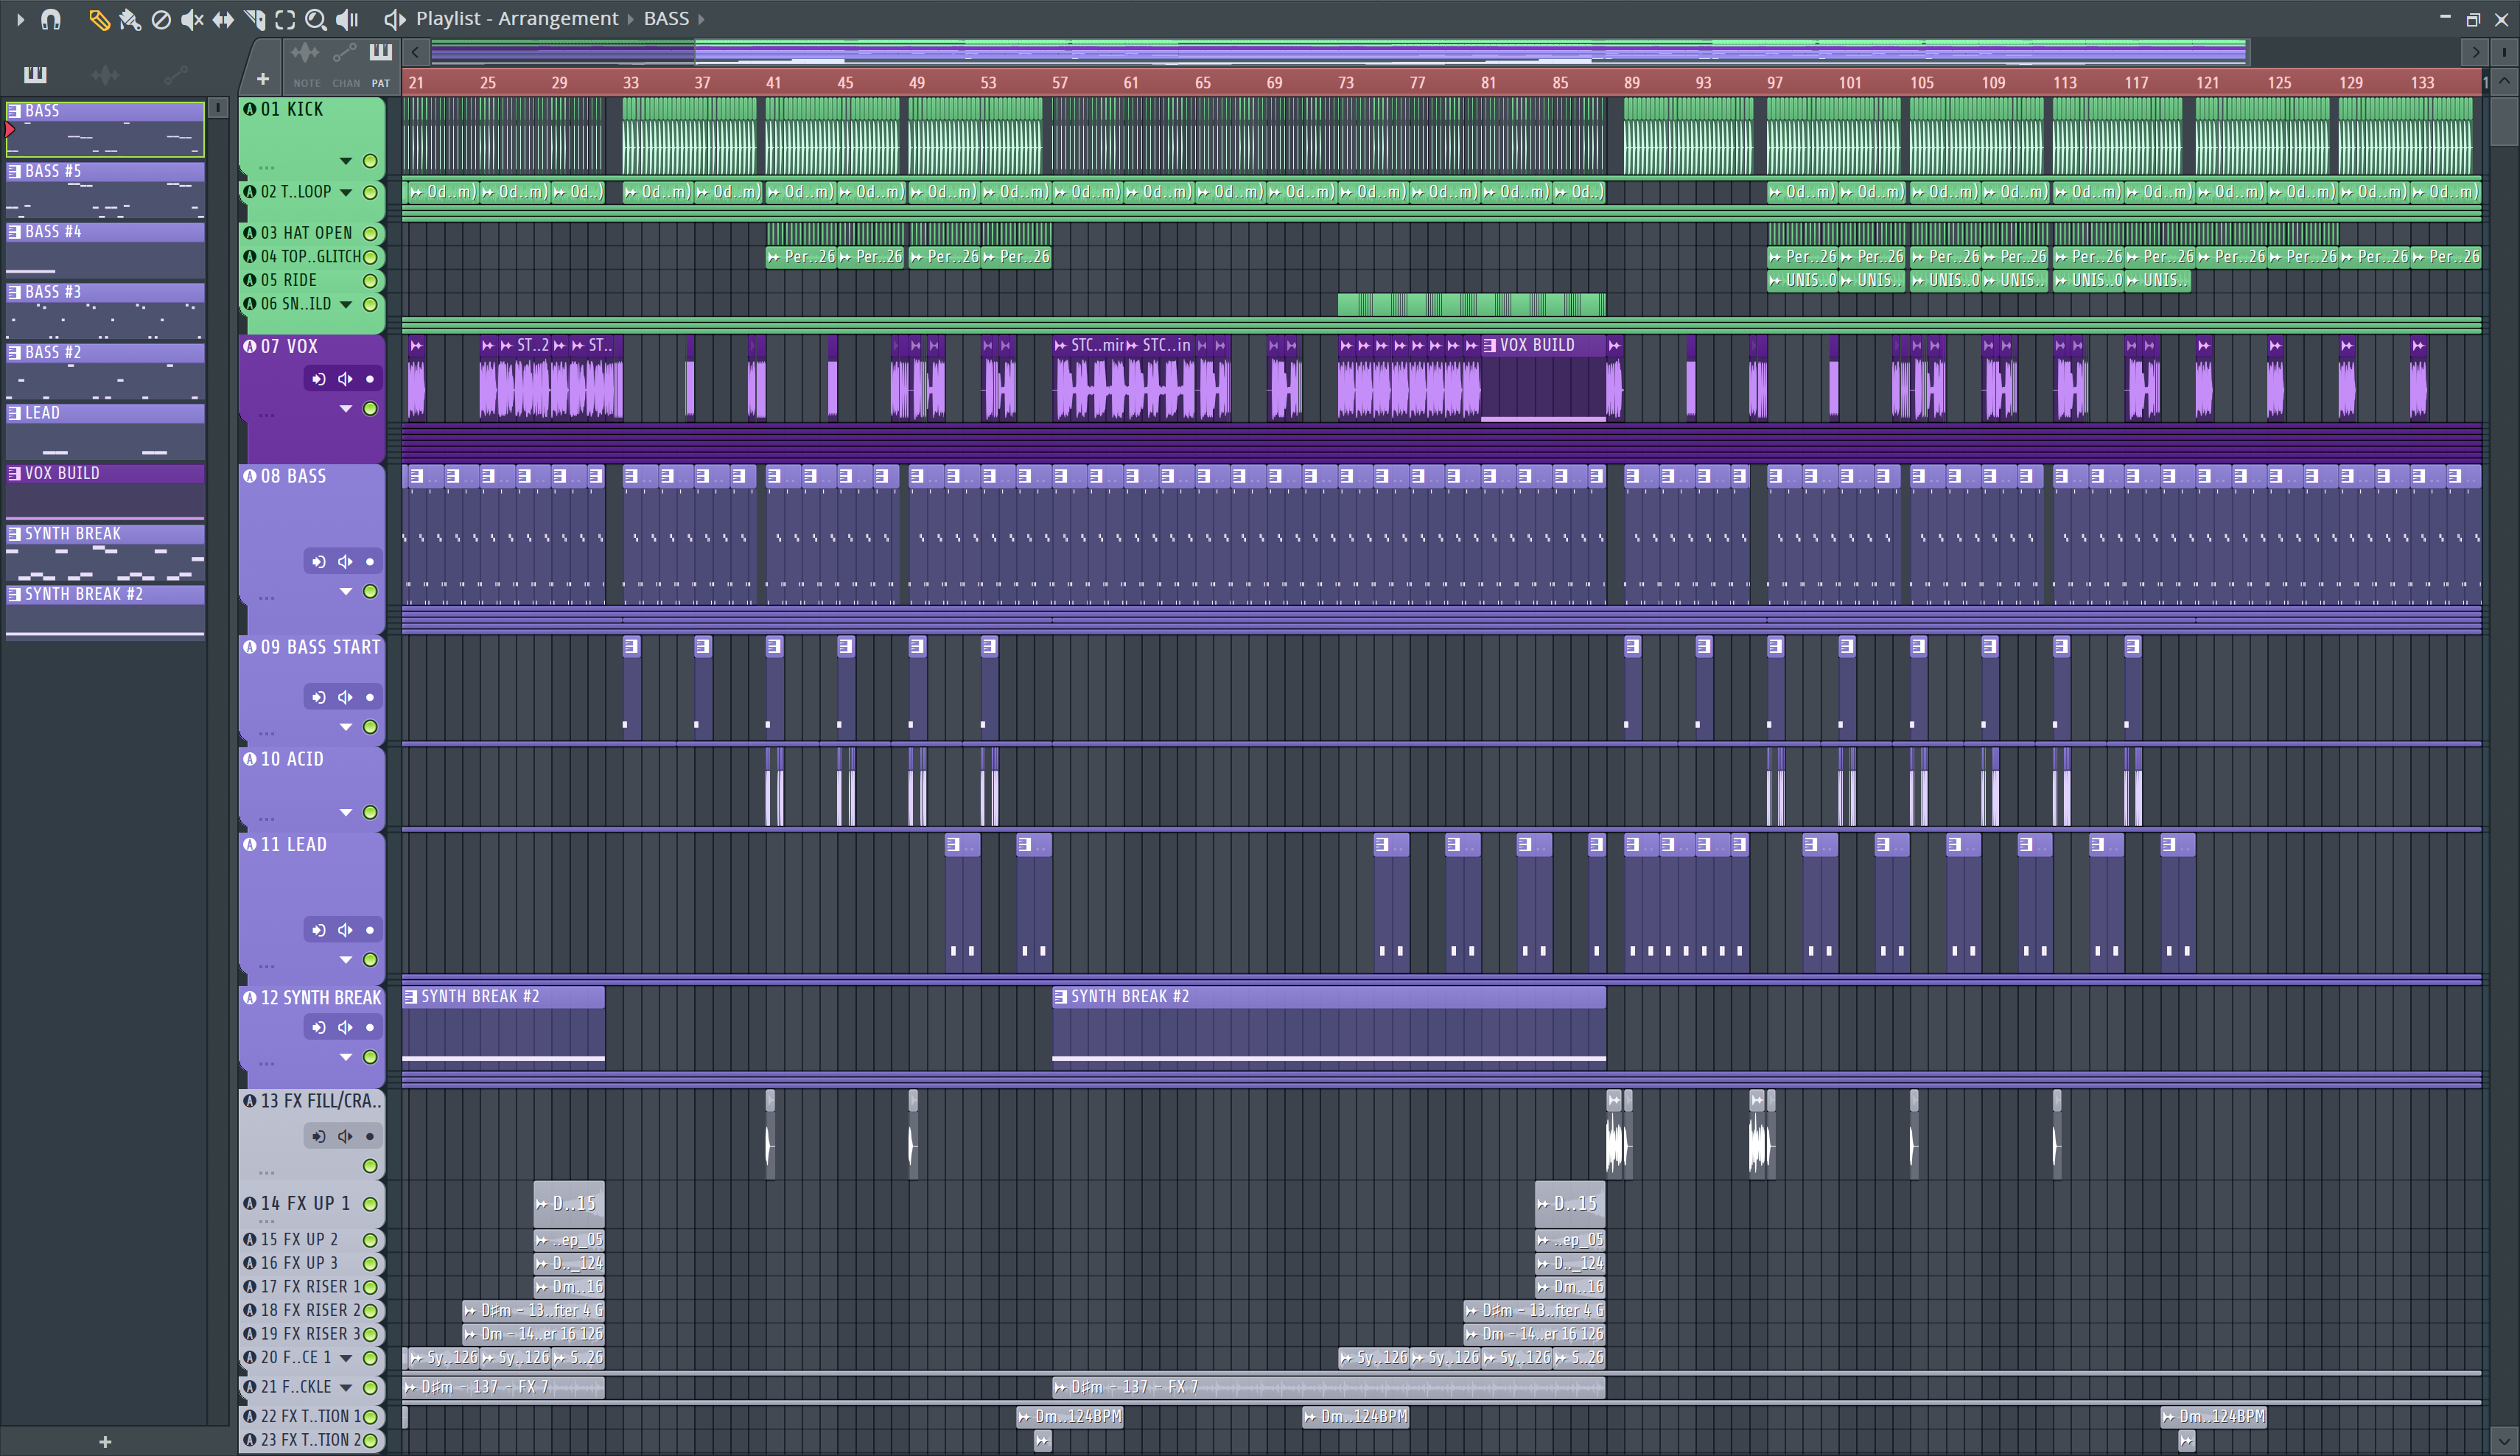Collapse the 09 BASS START track arrow
Viewport: 2520px width, 1456px height.
pos(346,727)
